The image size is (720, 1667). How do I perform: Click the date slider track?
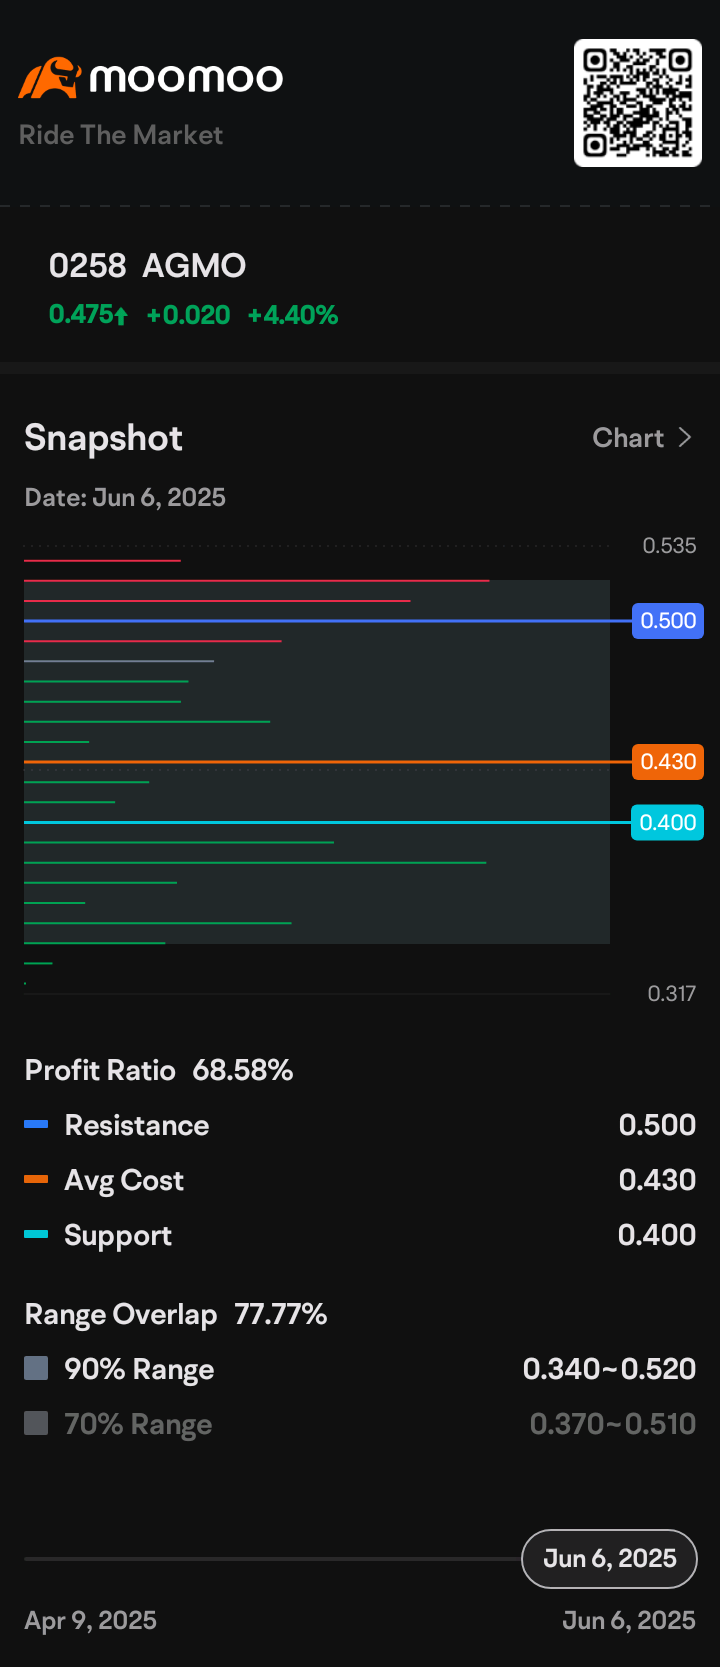(x=273, y=1559)
